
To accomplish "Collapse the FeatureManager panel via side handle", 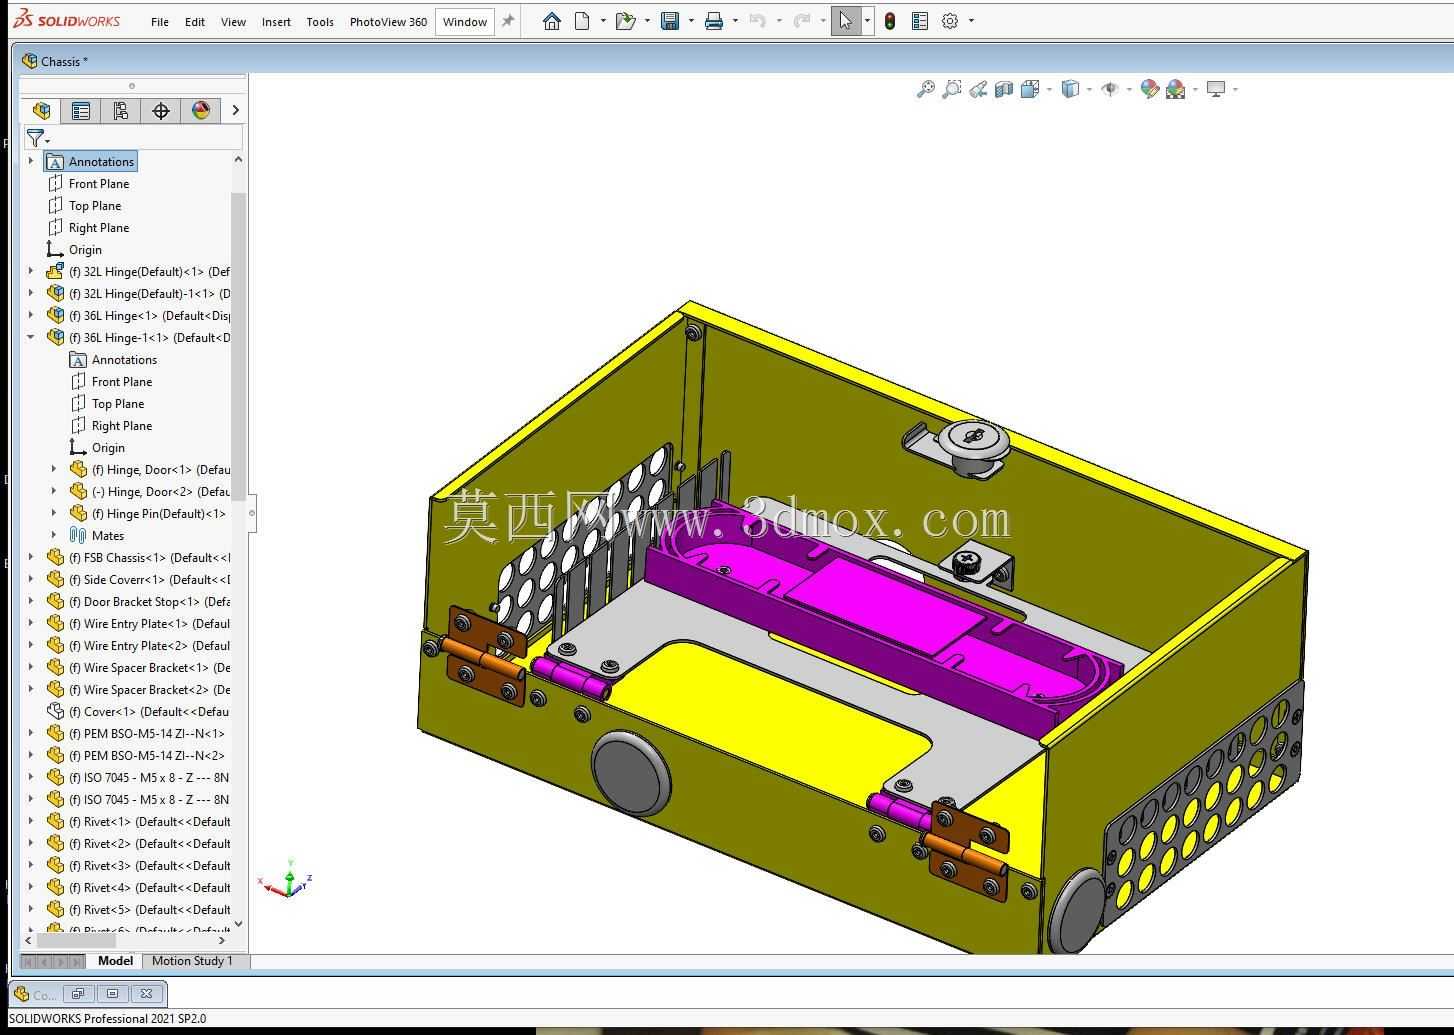I will [x=251, y=513].
